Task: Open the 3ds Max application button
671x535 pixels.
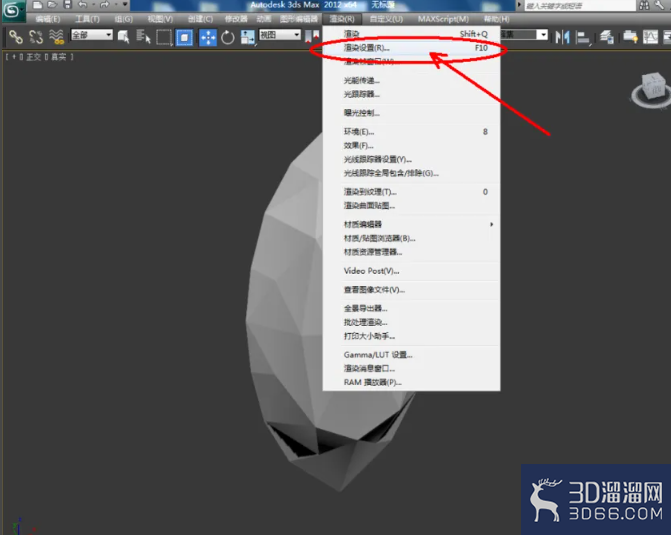Action: pos(12,10)
